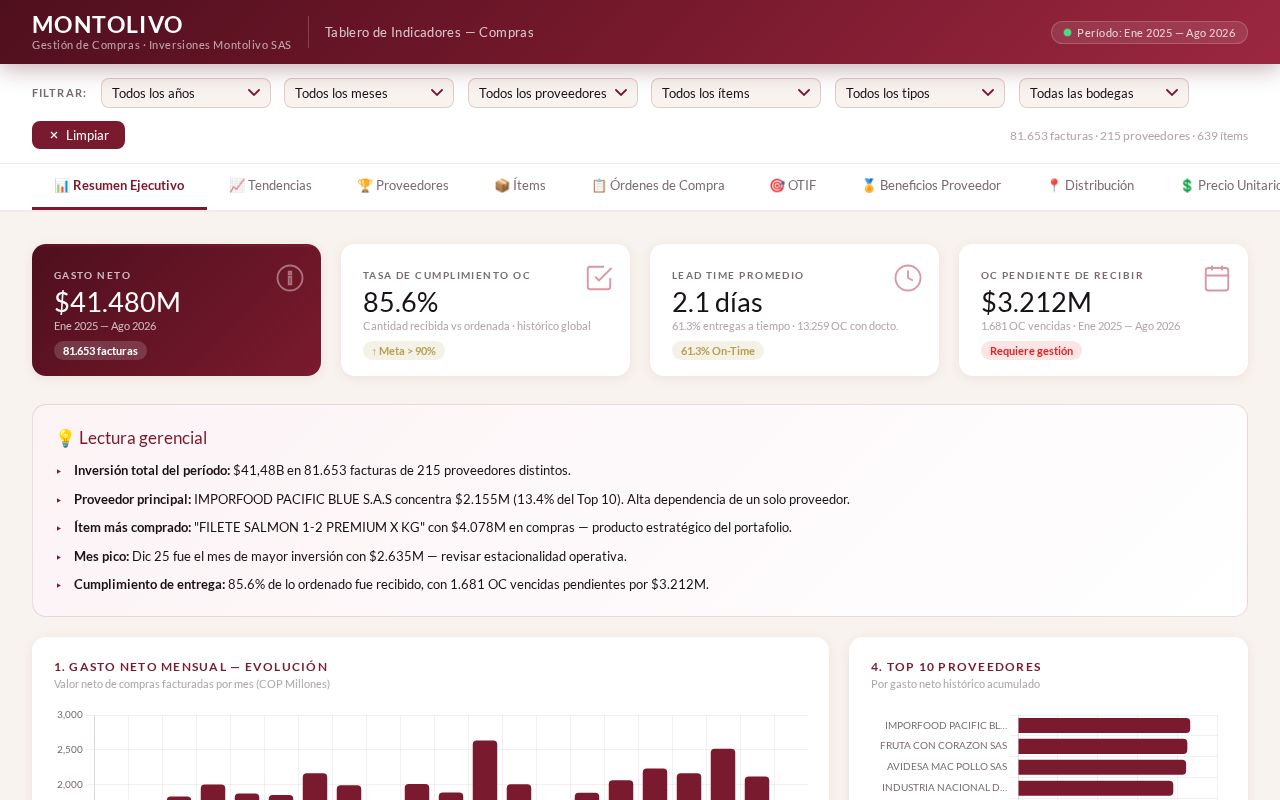Click the 85.6% cumplimiento value

[x=400, y=302]
